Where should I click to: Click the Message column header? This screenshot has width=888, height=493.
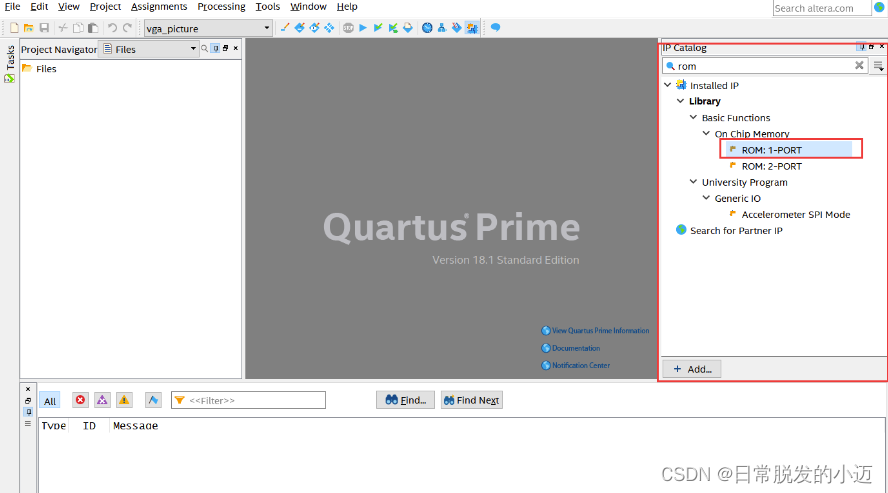(x=135, y=426)
